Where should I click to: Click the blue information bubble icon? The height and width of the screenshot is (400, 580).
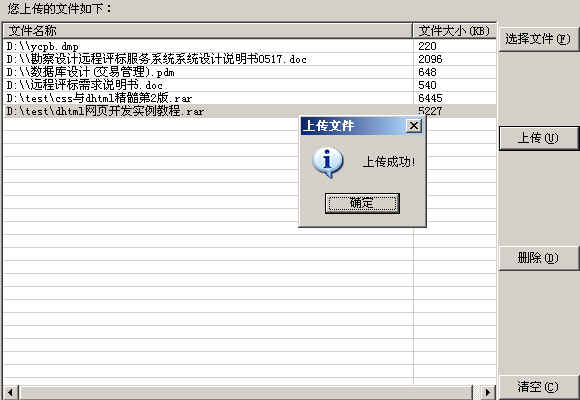click(x=327, y=162)
